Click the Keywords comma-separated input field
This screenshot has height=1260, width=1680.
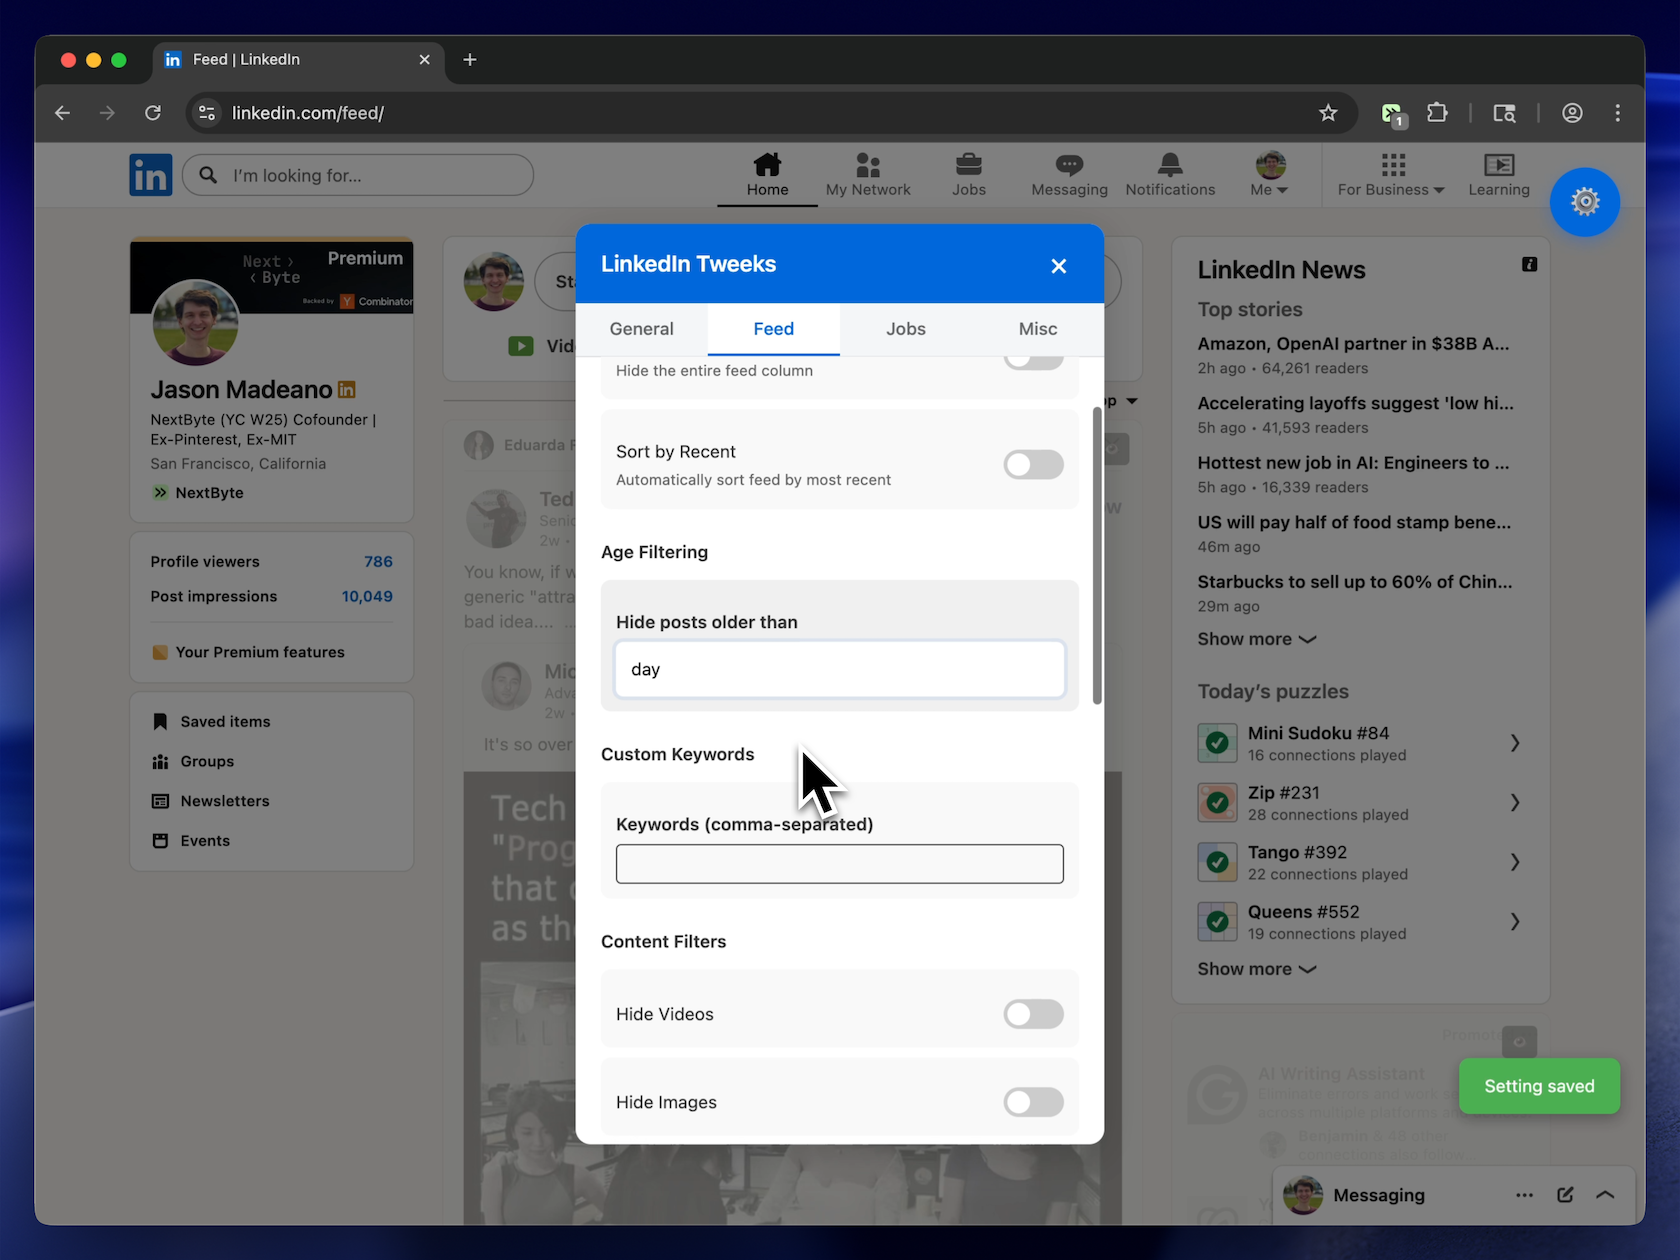pyautogui.click(x=839, y=864)
